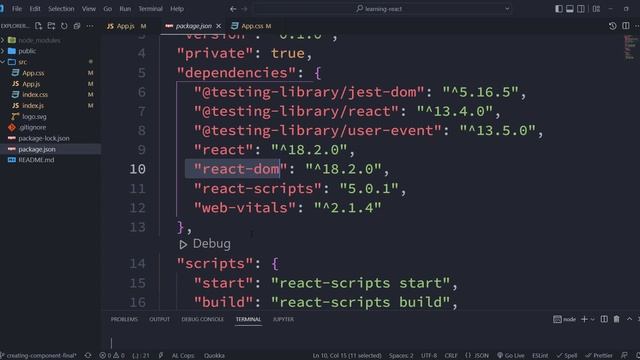The height and width of the screenshot is (360, 640).
Task: Go back using the navigation arrow
Action: point(233,9)
